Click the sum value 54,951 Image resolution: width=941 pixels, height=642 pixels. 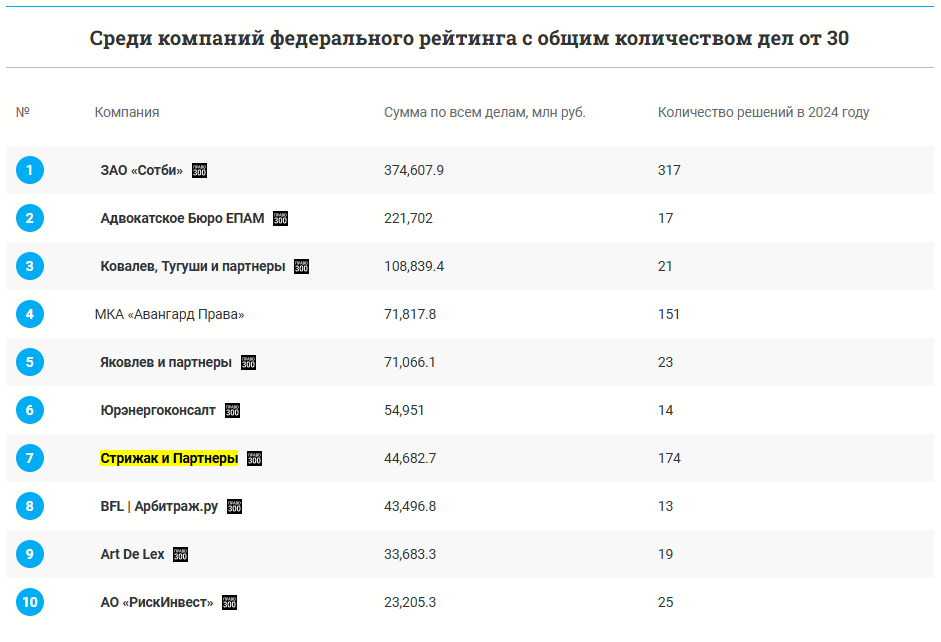[x=404, y=410]
